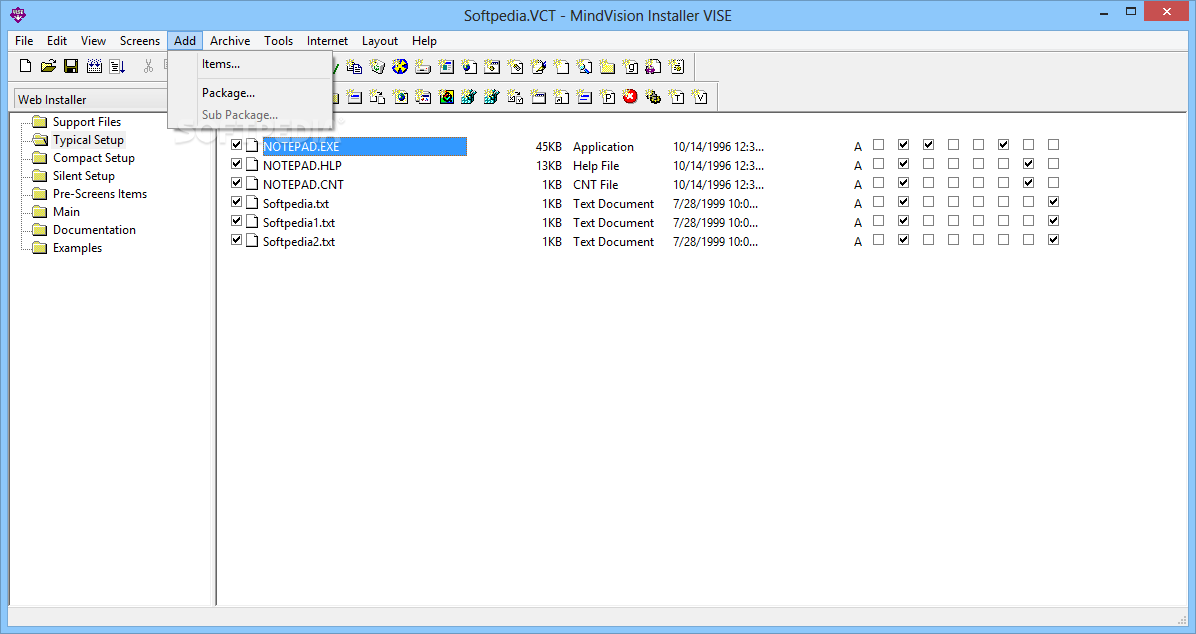Select the Documentation folder
Image resolution: width=1196 pixels, height=634 pixels.
point(94,230)
